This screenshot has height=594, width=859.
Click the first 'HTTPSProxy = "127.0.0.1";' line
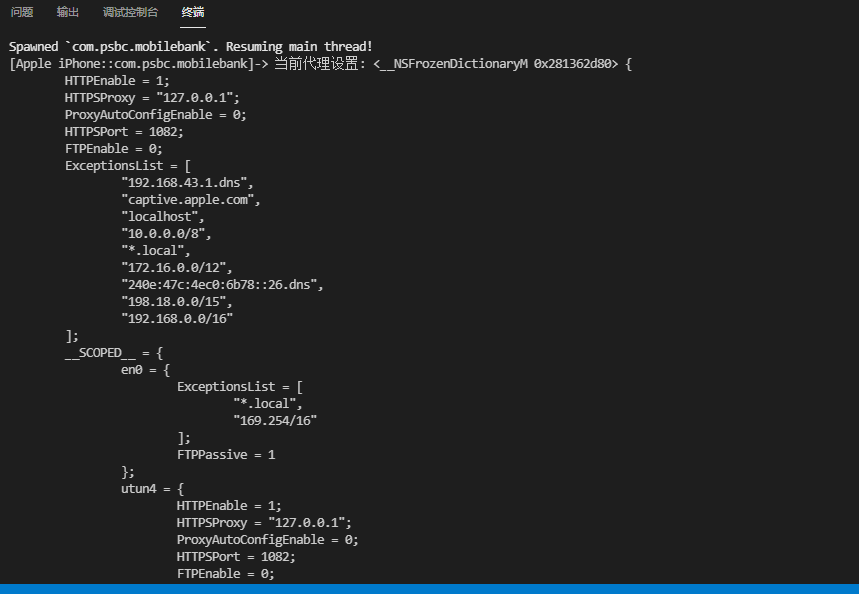click(x=152, y=98)
